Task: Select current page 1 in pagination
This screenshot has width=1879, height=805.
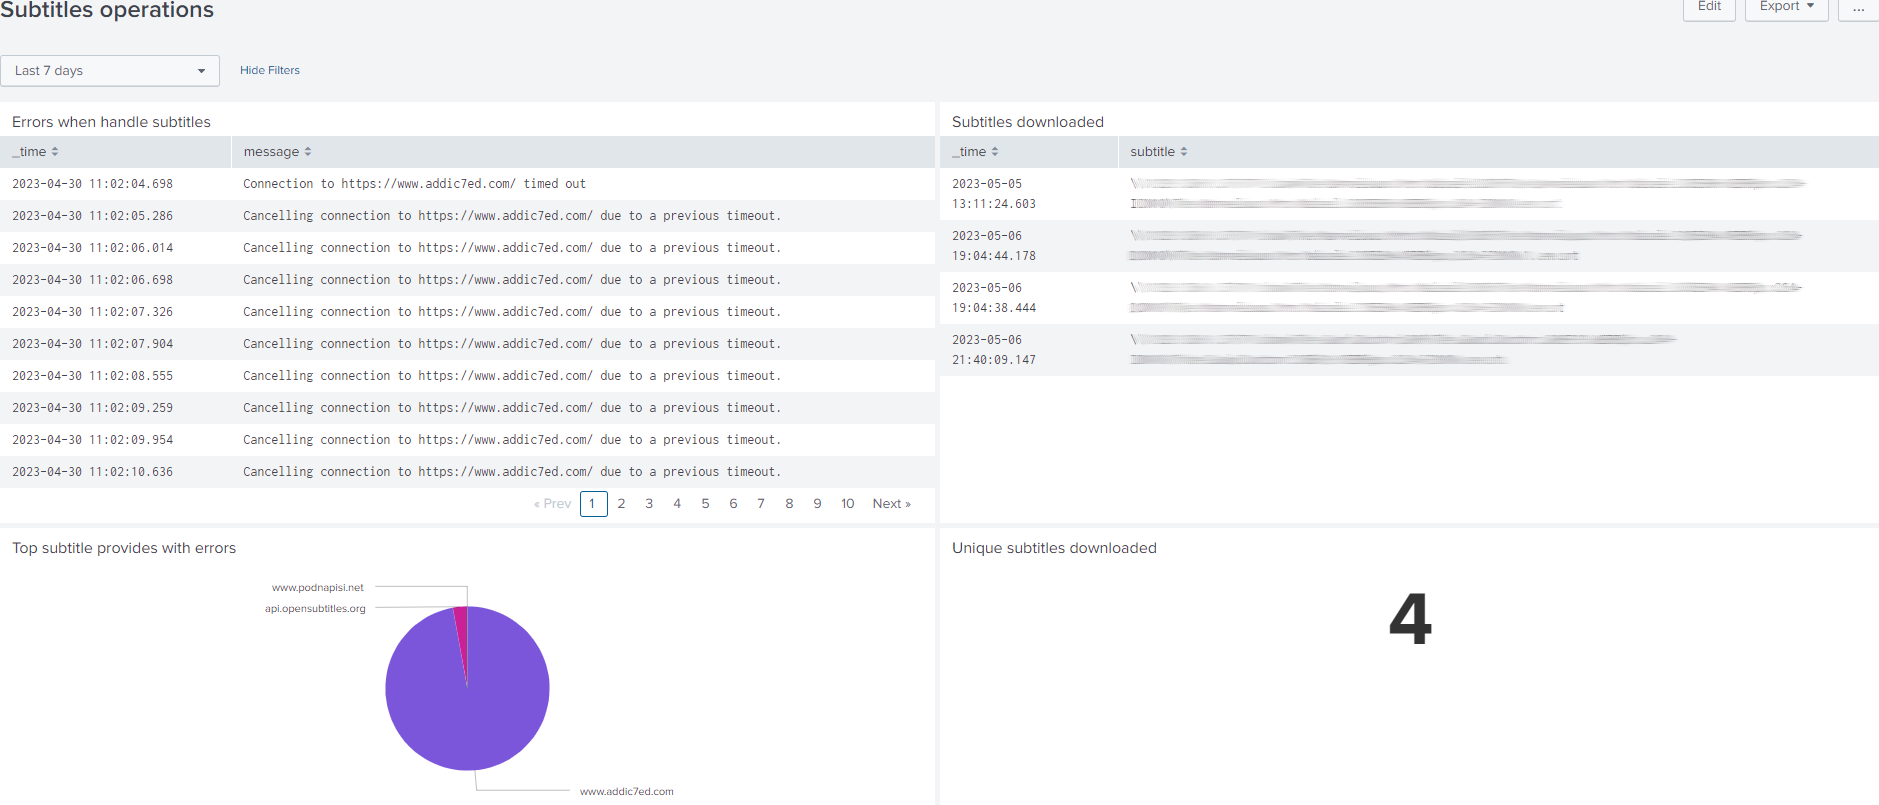Action: tap(593, 504)
